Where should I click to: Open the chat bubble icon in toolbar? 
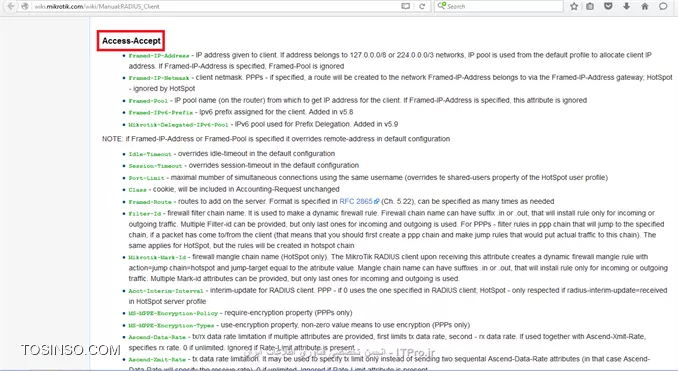[663, 6]
